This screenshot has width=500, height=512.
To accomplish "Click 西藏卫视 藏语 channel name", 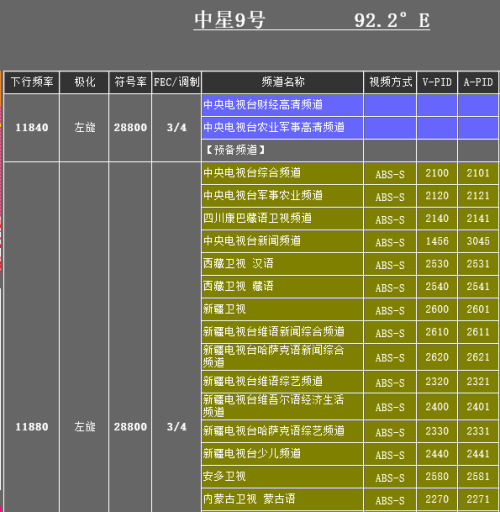I will pos(238,286).
